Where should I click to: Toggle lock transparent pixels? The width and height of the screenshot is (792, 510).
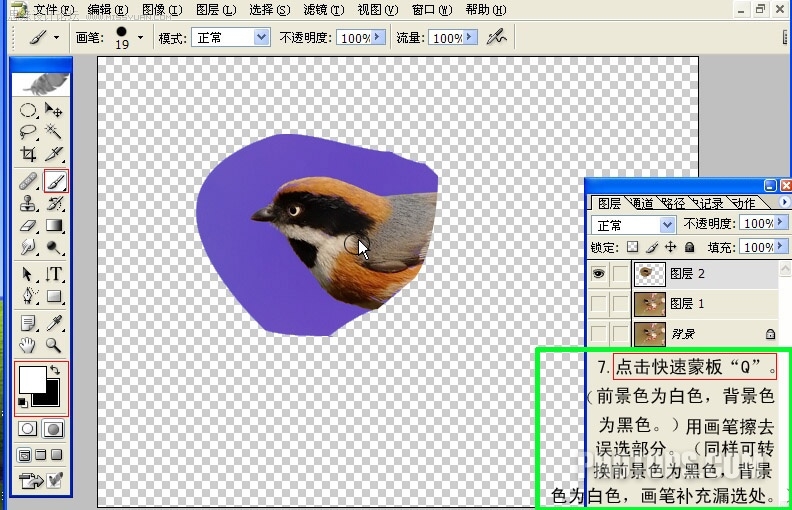click(x=632, y=247)
